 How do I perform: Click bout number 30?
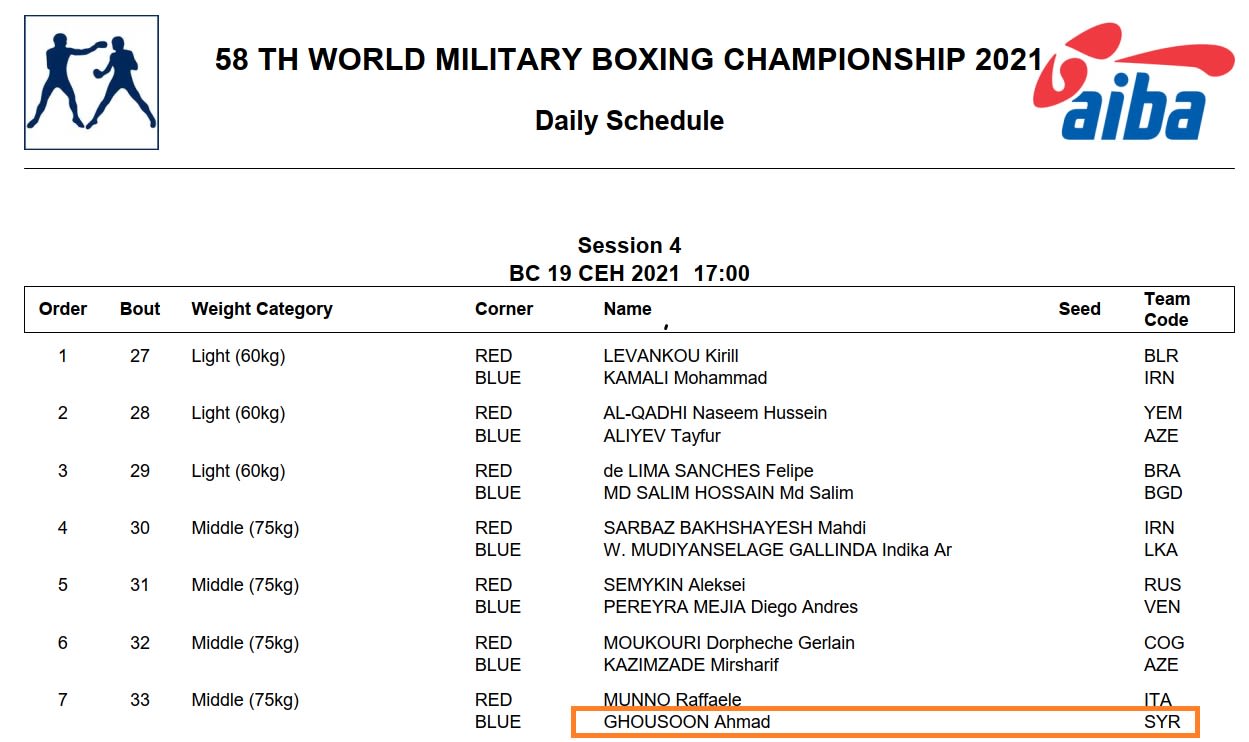click(140, 528)
